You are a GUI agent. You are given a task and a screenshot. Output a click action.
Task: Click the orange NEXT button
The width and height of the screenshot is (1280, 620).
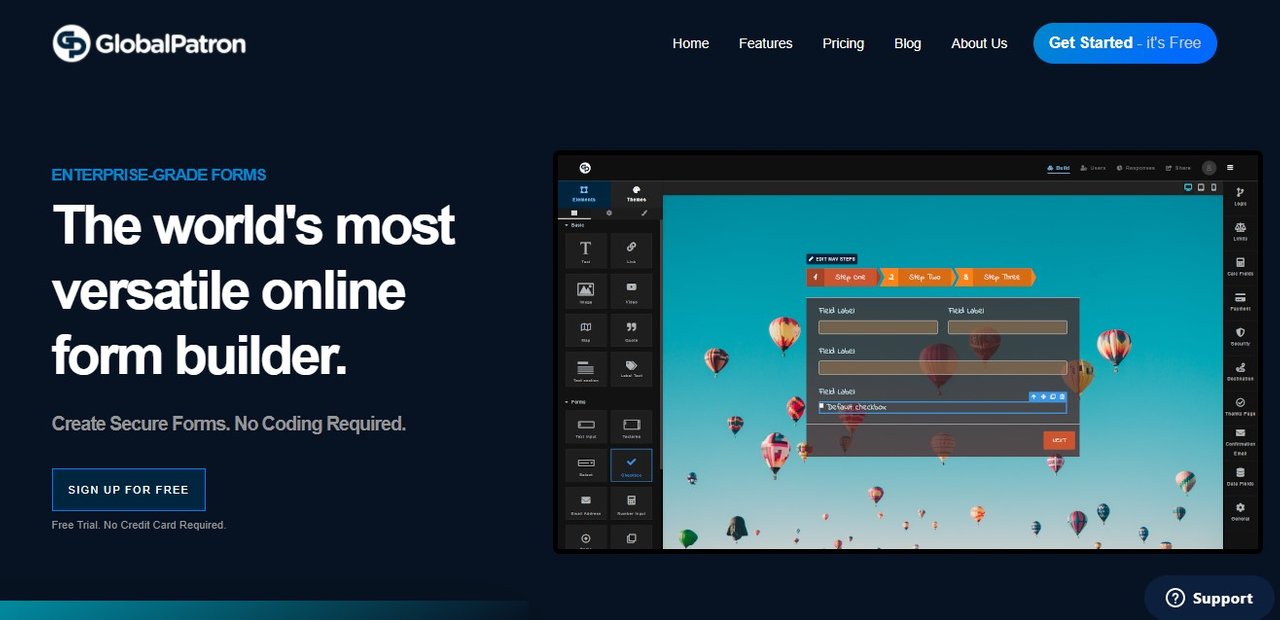[1059, 440]
